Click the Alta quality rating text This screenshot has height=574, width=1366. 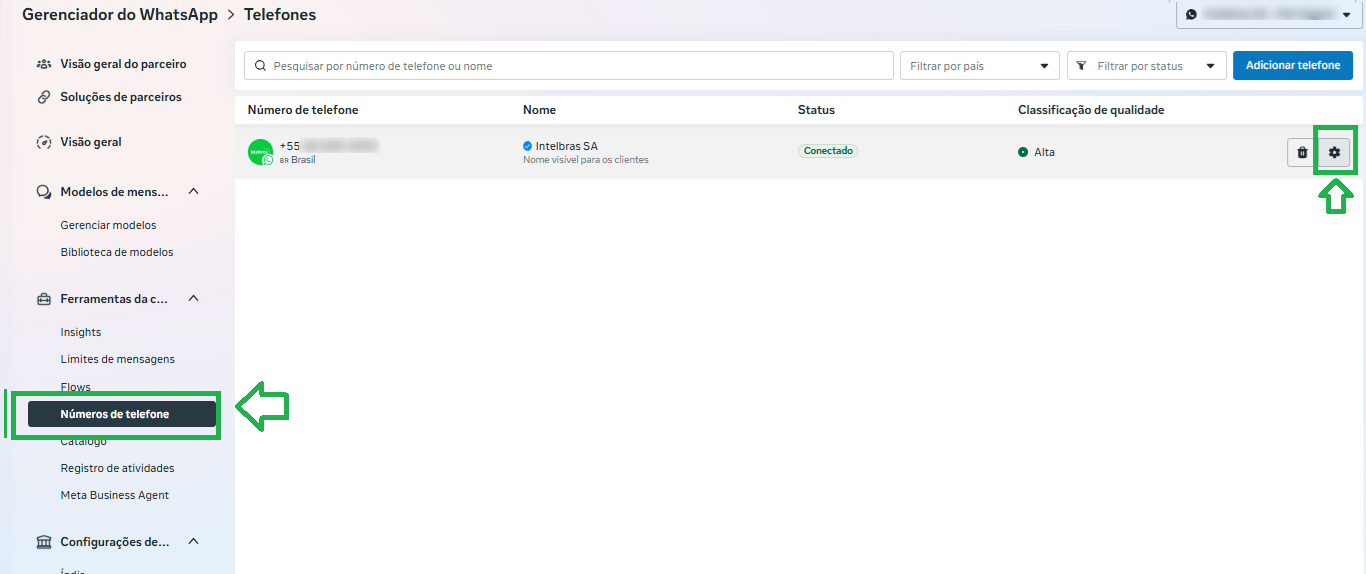coord(1044,152)
